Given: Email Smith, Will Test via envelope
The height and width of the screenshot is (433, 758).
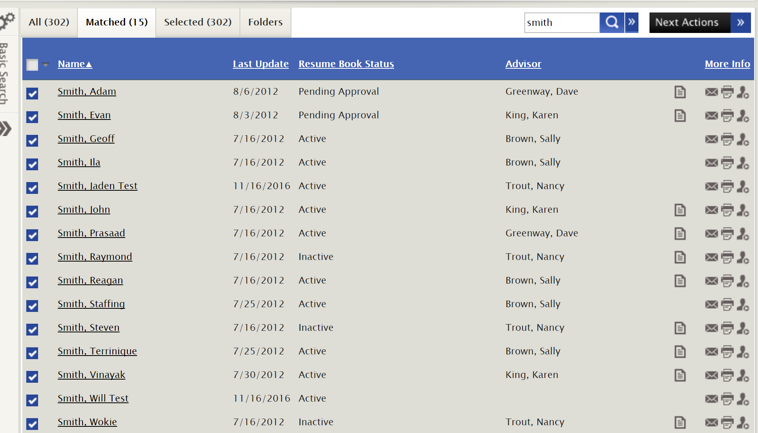Looking at the screenshot, I should point(711,399).
